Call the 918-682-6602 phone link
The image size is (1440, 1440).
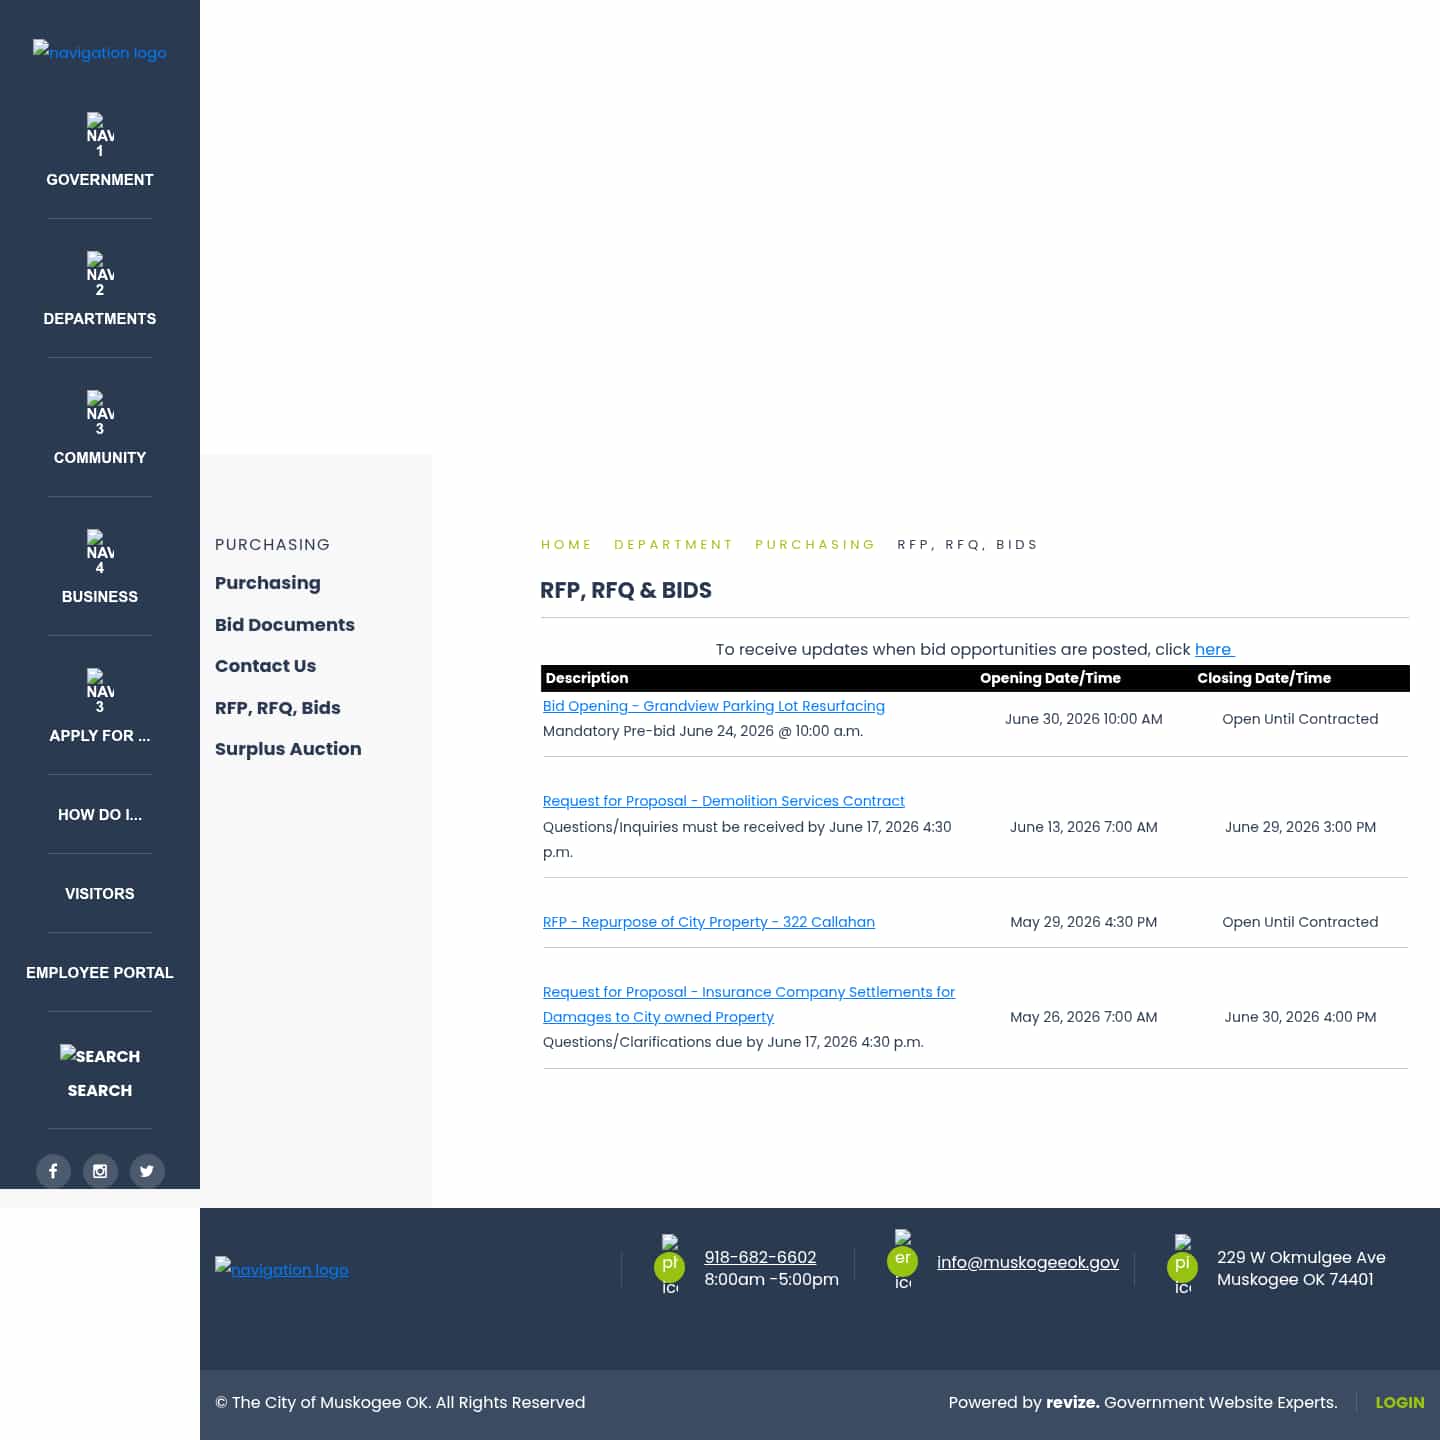760,1258
